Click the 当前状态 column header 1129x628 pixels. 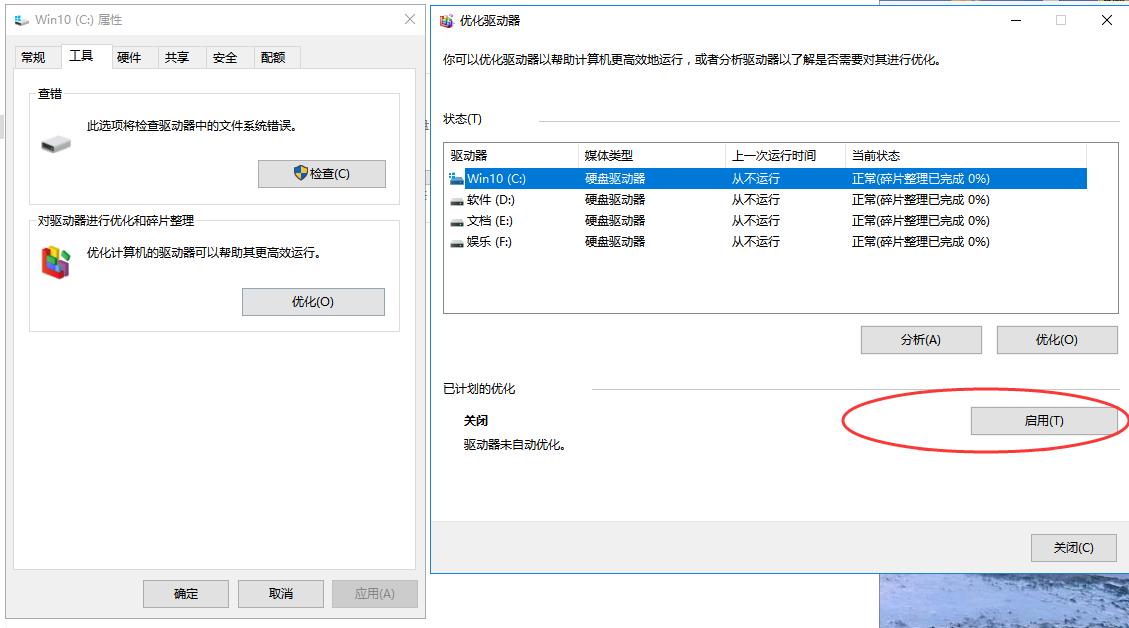coord(966,156)
